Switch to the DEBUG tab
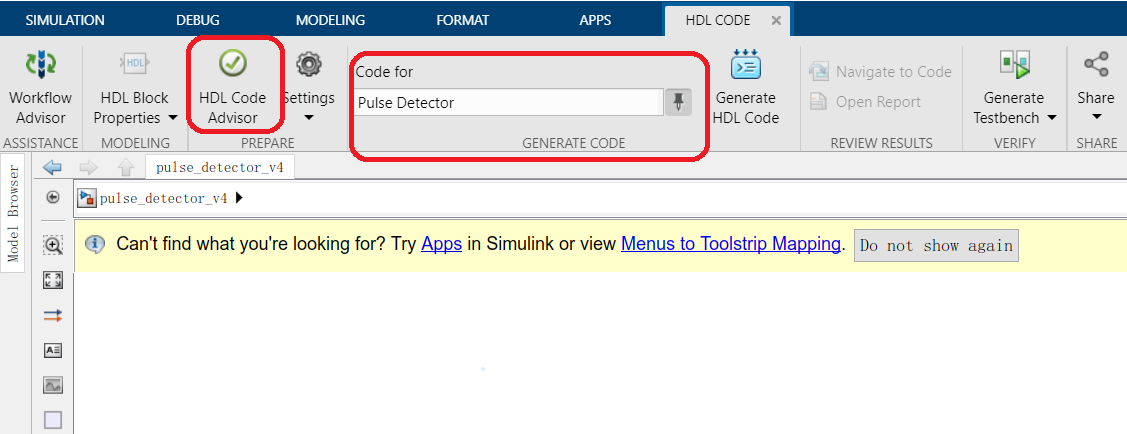This screenshot has height=434, width=1127. 198,20
